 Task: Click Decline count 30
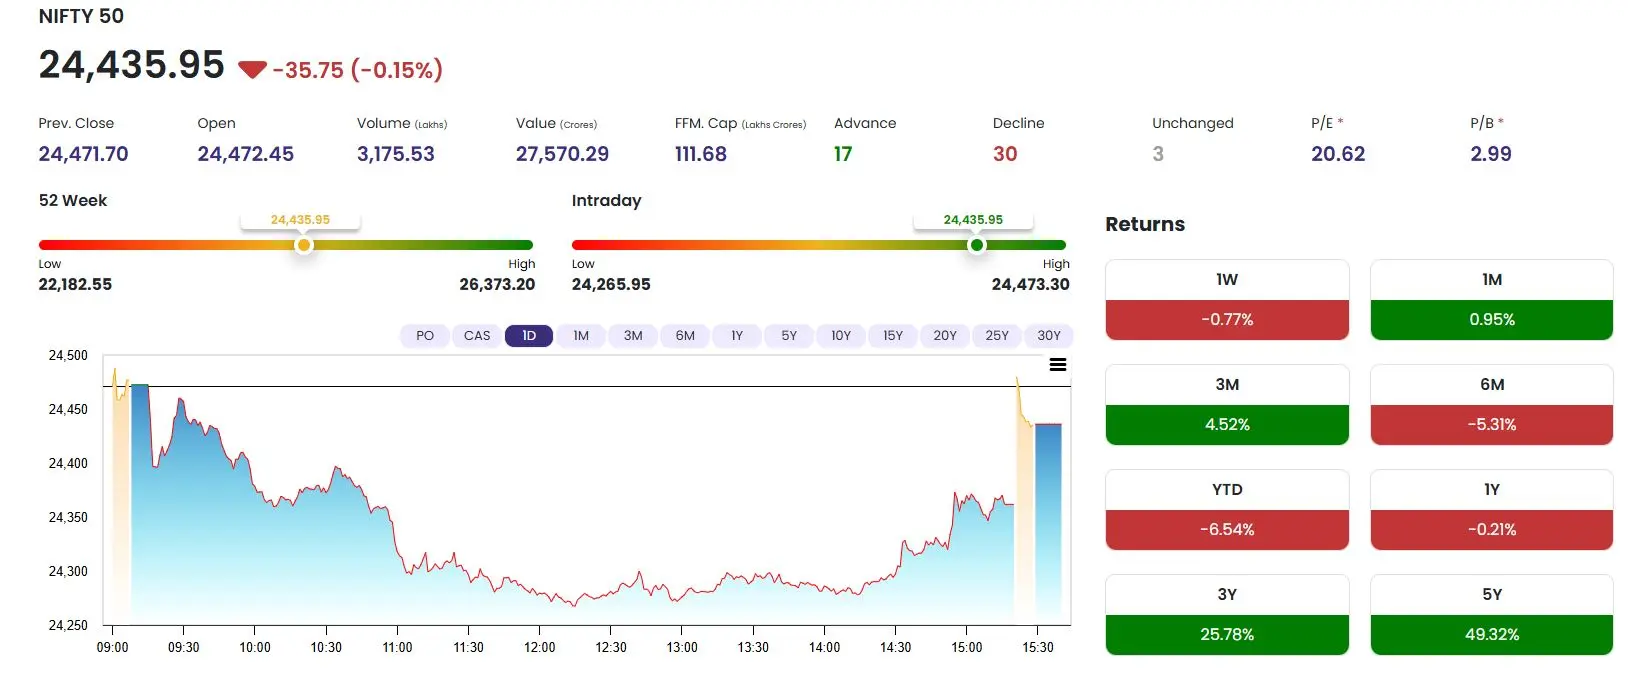(1005, 154)
